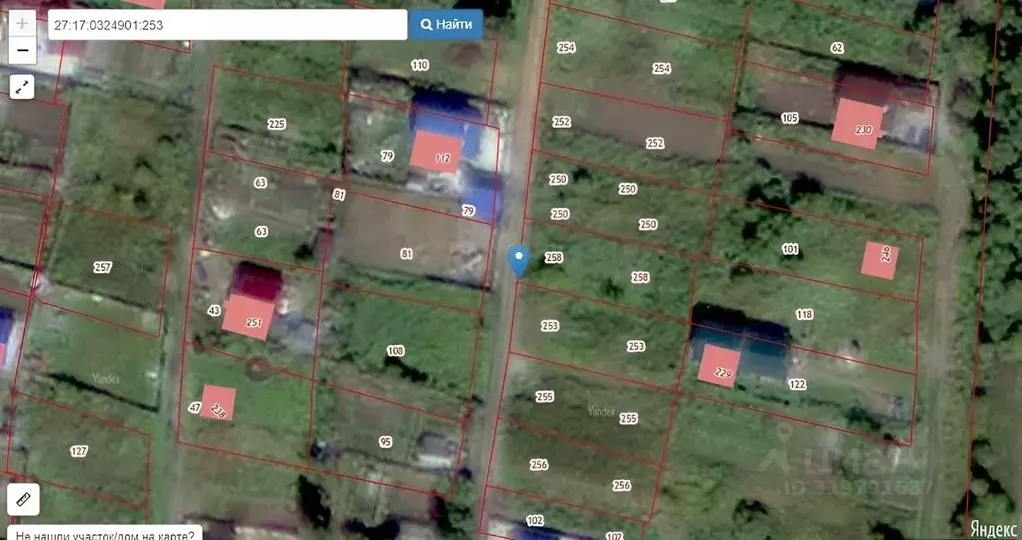Open the 'Не нашли участок/дом на карте?' link
The image size is (1022, 540).
click(104, 535)
